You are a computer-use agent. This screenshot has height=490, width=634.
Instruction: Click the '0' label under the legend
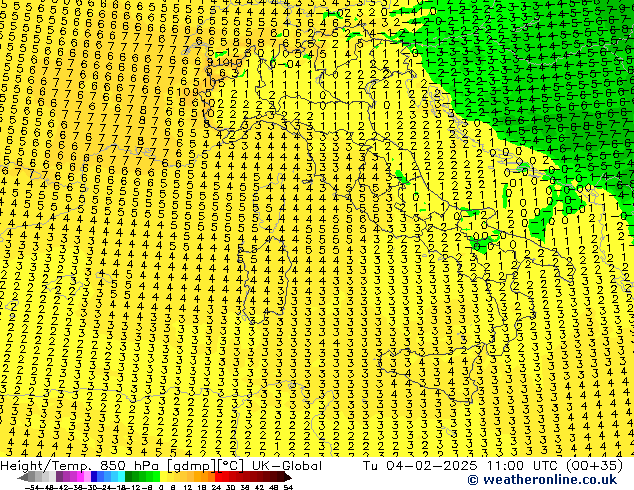pos(161,487)
